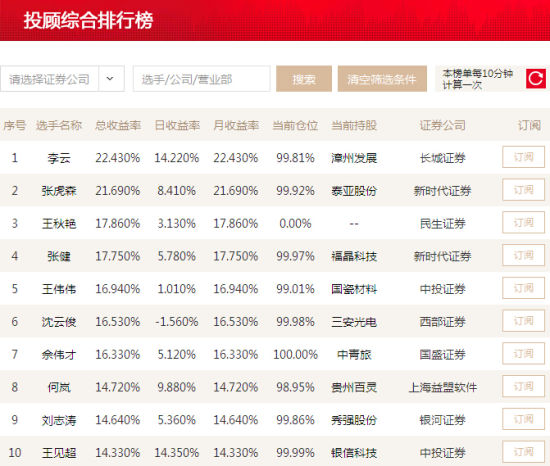Subscribe to 沈云俊 with 订阅 button
Image resolution: width=550 pixels, height=466 pixels.
point(523,321)
